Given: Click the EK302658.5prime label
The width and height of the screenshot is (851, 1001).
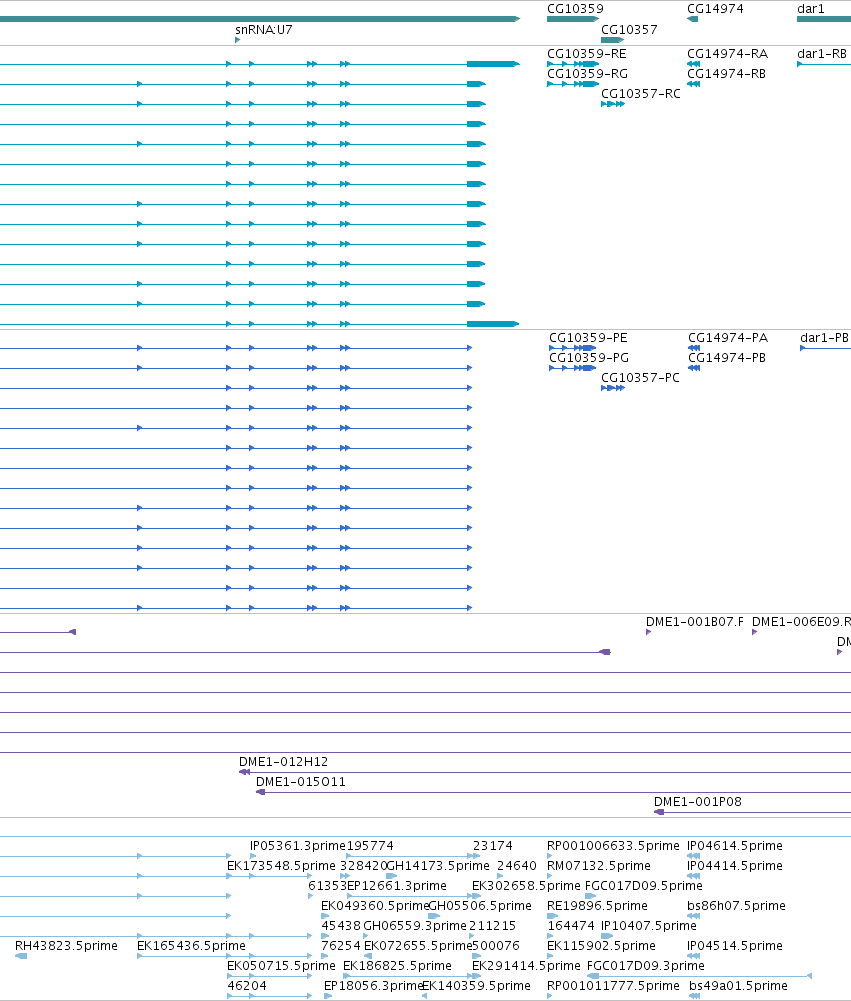Looking at the screenshot, I should coord(526,886).
